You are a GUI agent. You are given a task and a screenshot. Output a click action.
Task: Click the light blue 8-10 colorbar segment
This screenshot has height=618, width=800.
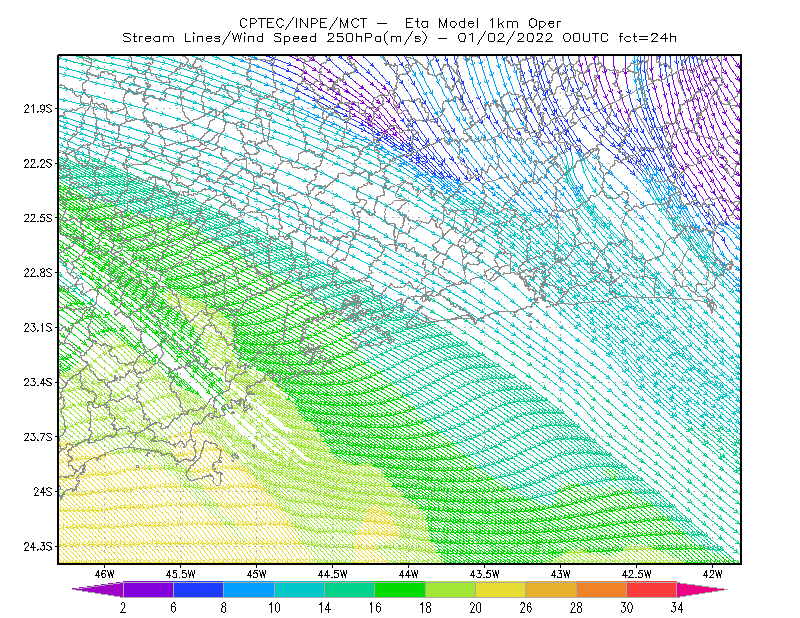249,589
